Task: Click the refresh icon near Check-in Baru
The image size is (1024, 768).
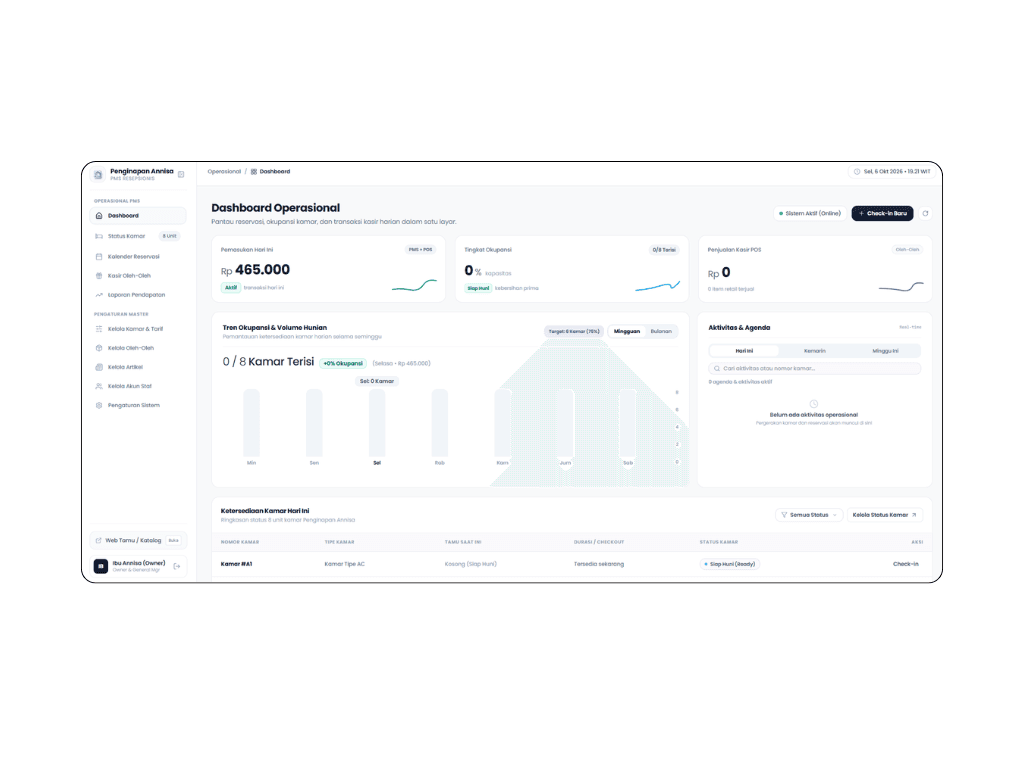Action: [925, 214]
